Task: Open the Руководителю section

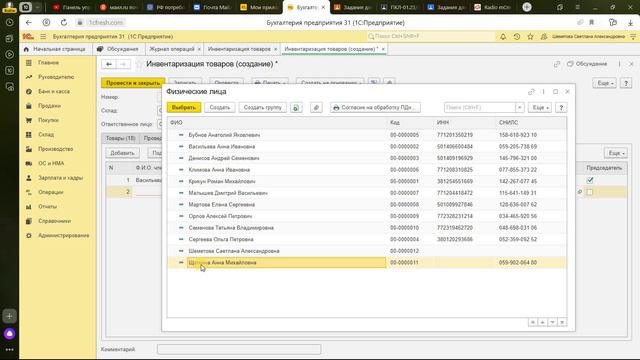Action: (56, 77)
